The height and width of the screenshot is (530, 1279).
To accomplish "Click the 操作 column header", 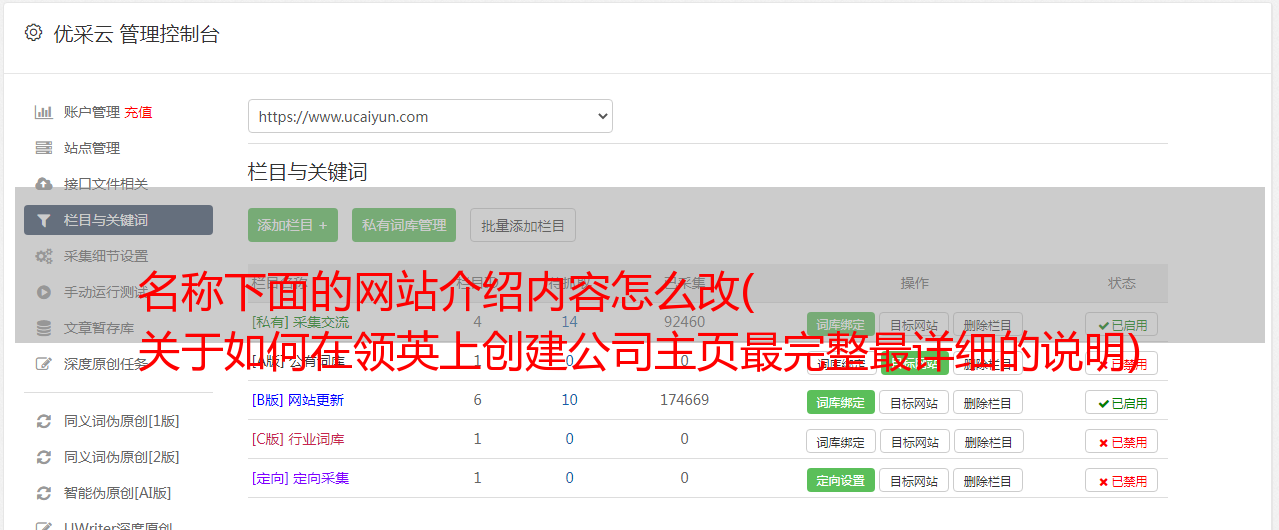I will 914,283.
